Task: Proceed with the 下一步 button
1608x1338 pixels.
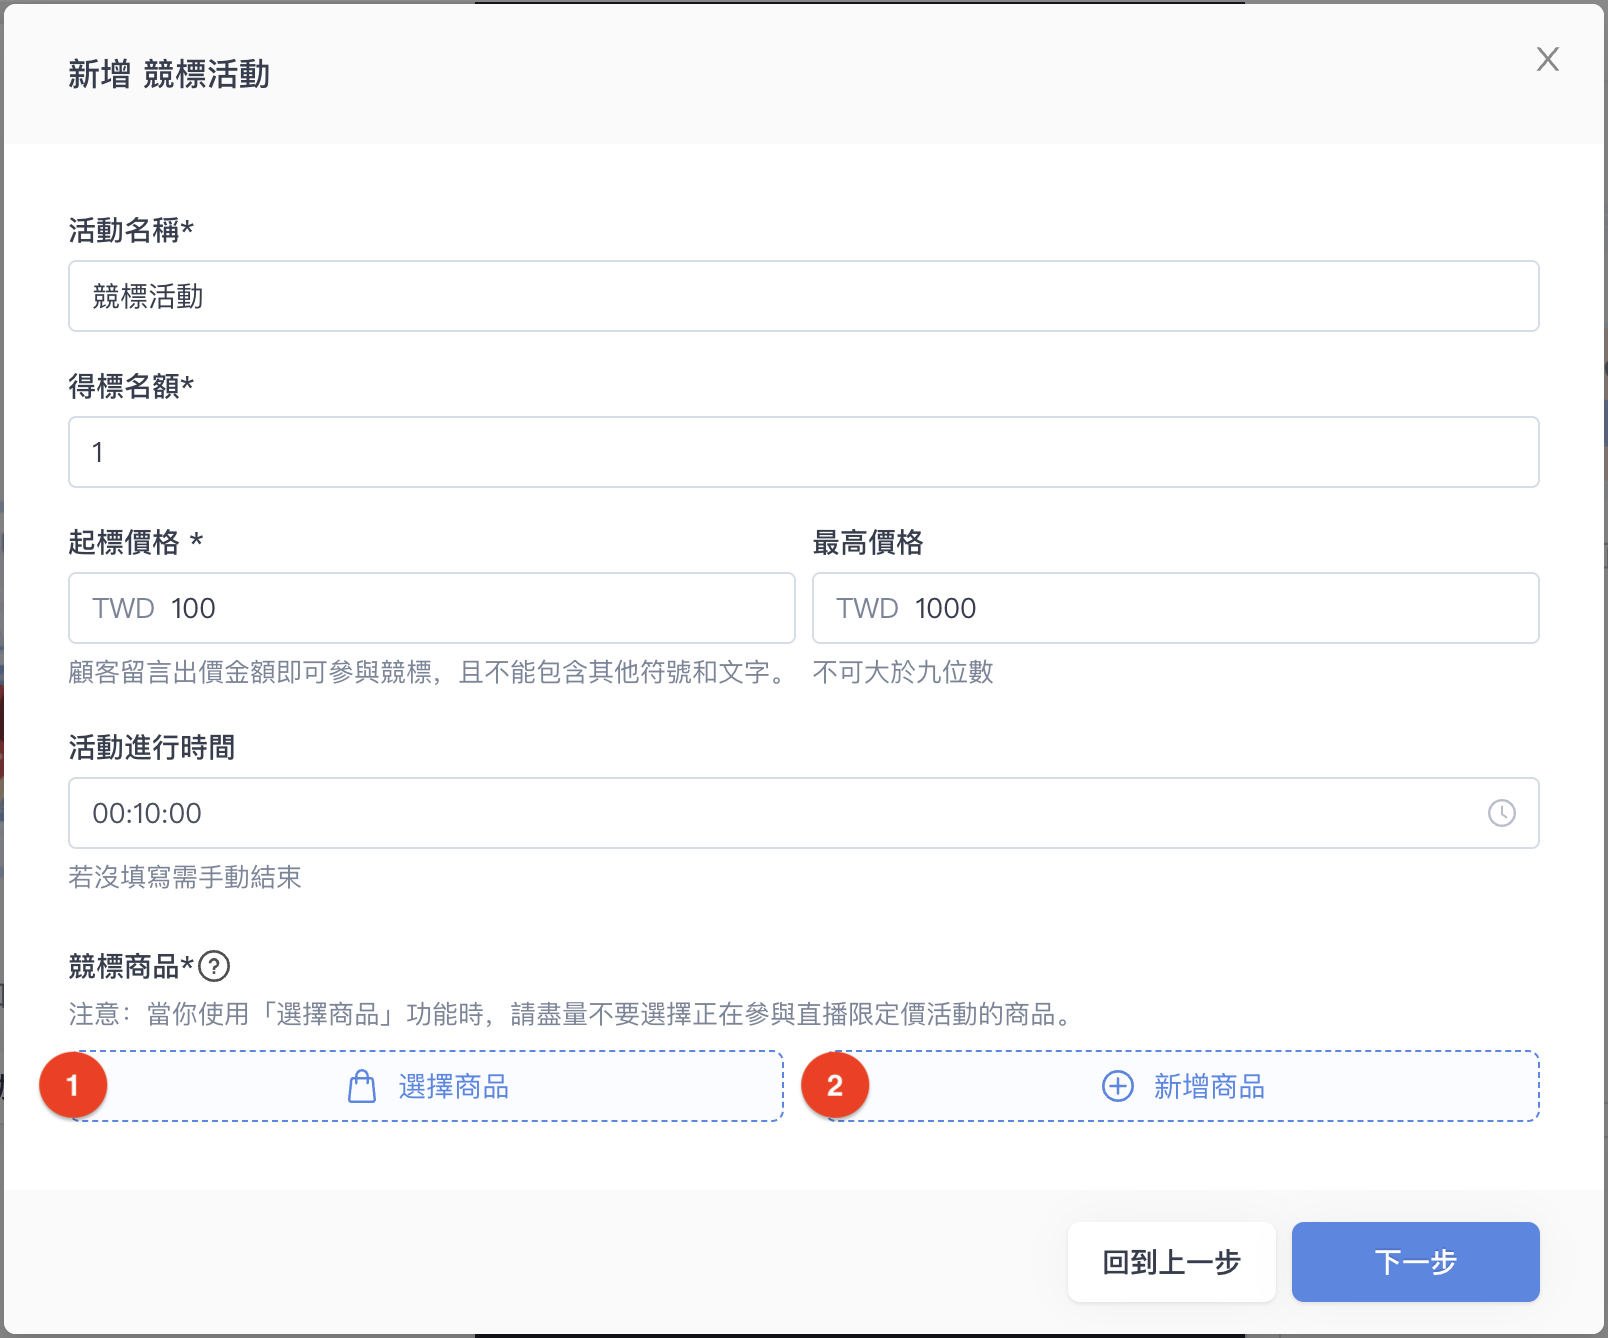Action: coord(1415,1262)
